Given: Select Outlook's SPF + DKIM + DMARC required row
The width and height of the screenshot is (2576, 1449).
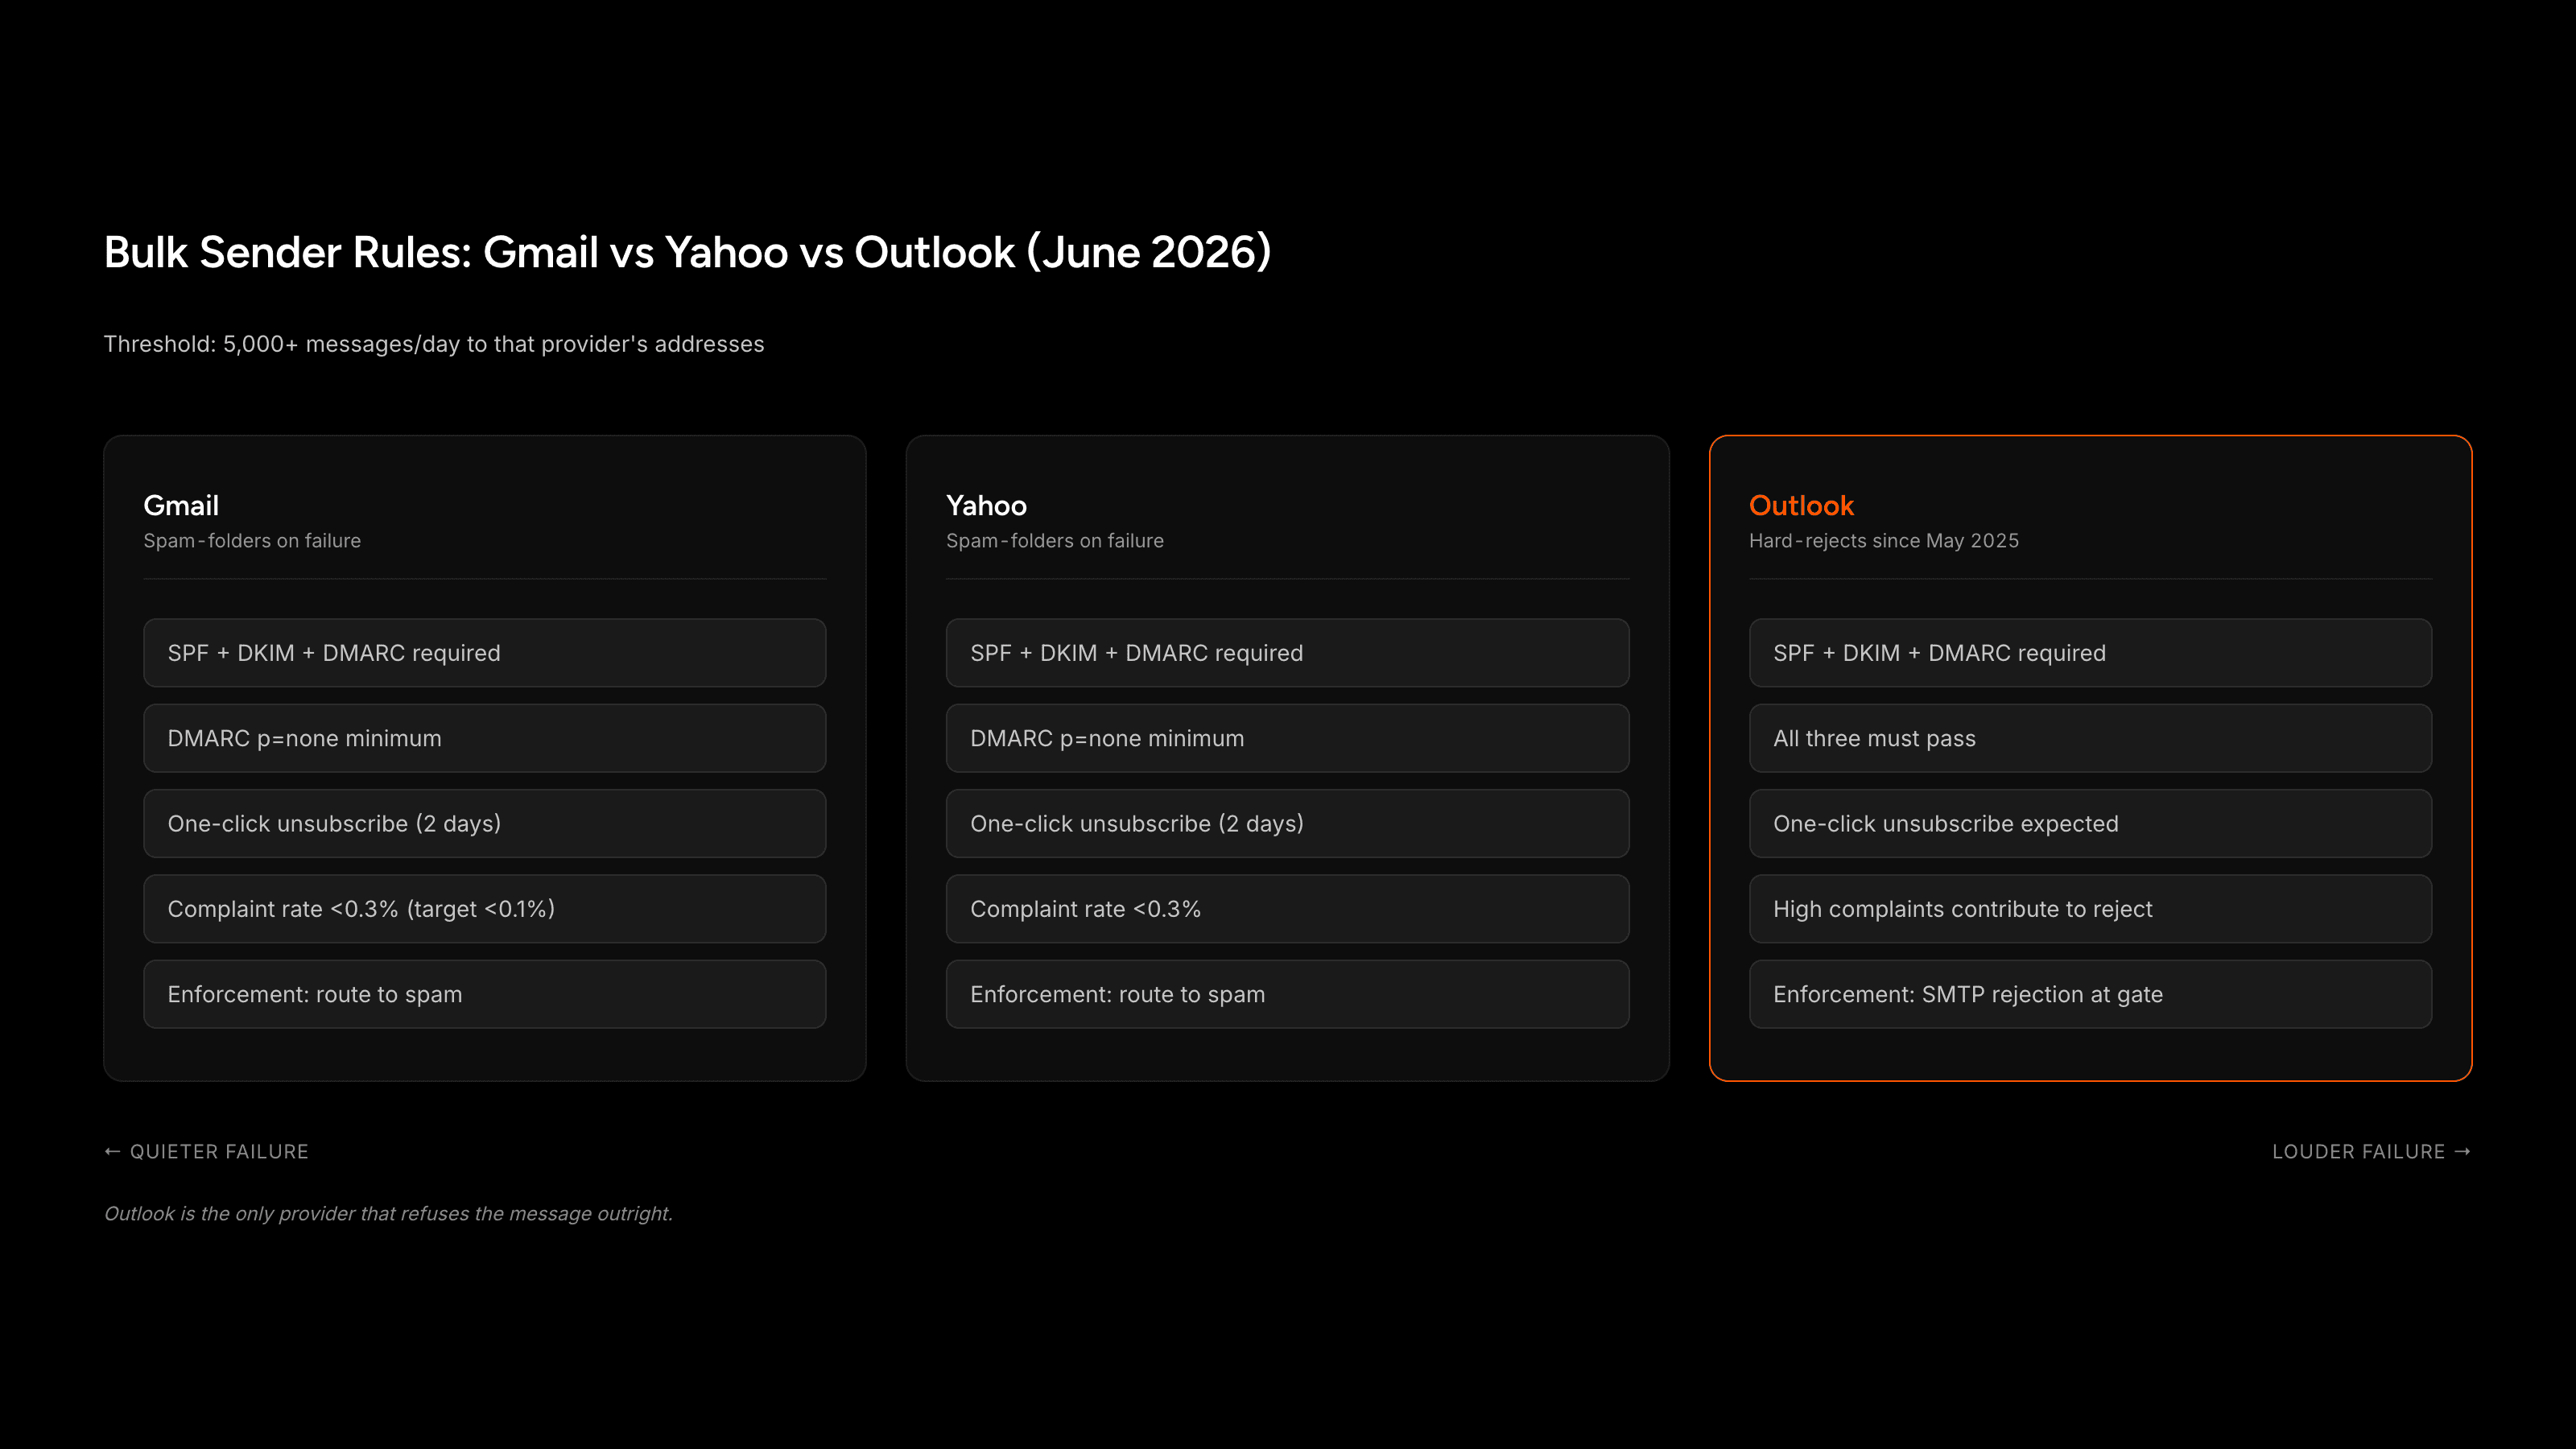Looking at the screenshot, I should coord(2091,653).
